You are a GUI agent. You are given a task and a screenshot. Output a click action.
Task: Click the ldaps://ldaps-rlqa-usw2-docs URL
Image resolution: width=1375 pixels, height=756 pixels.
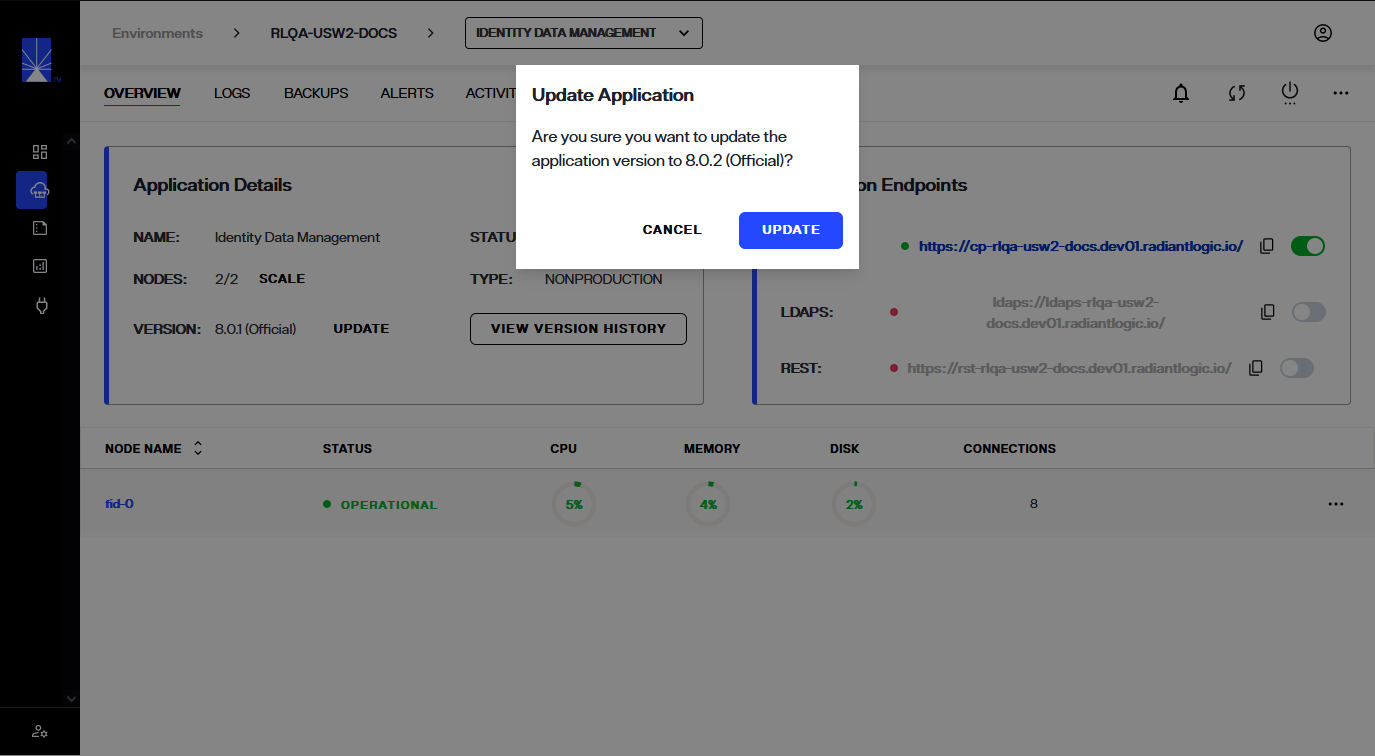(1078, 312)
